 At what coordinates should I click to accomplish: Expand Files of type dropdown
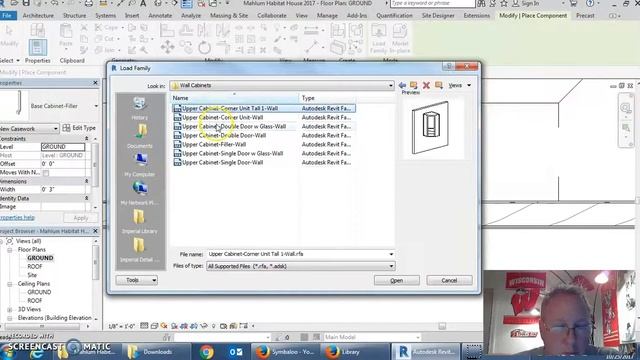[391, 266]
